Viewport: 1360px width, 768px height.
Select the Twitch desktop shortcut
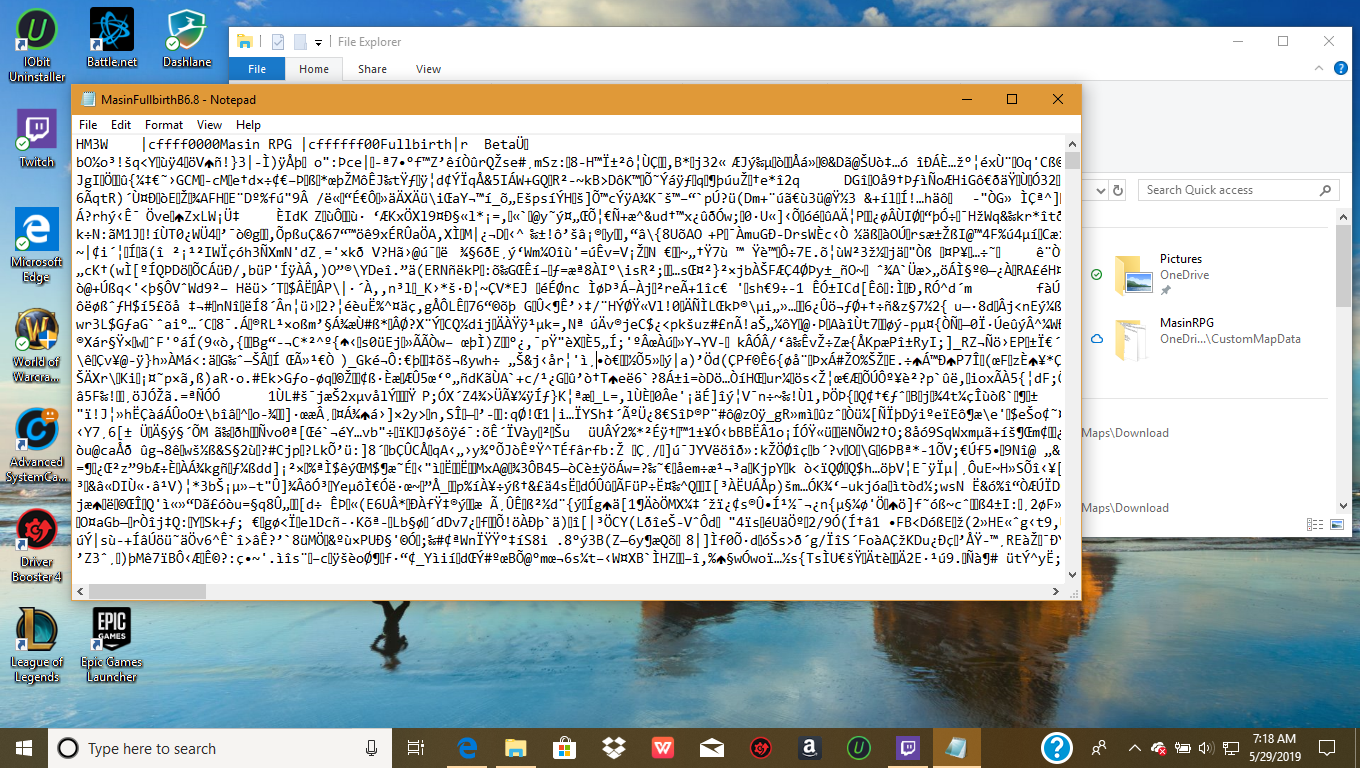37,137
